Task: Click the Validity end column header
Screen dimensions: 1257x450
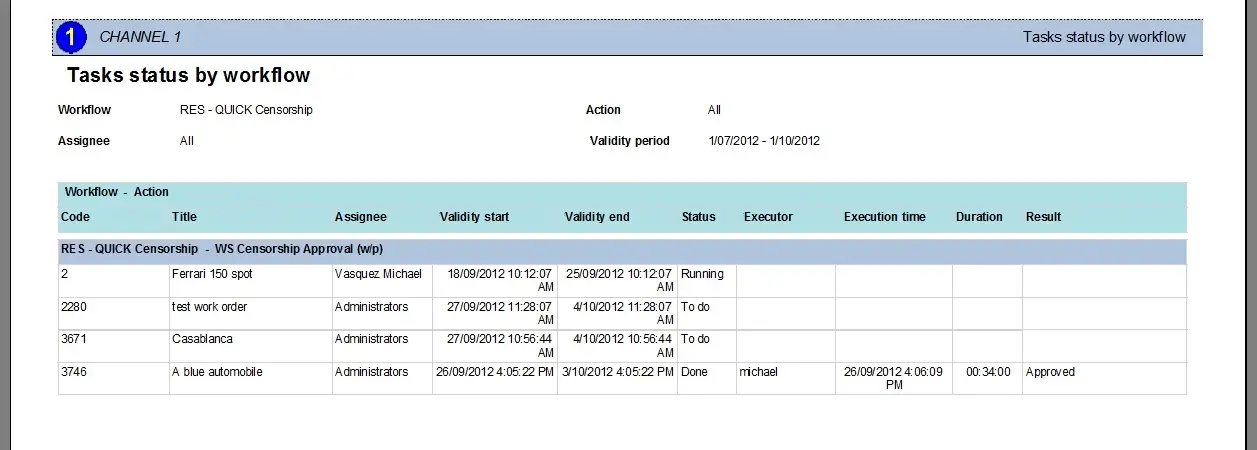Action: click(x=597, y=216)
